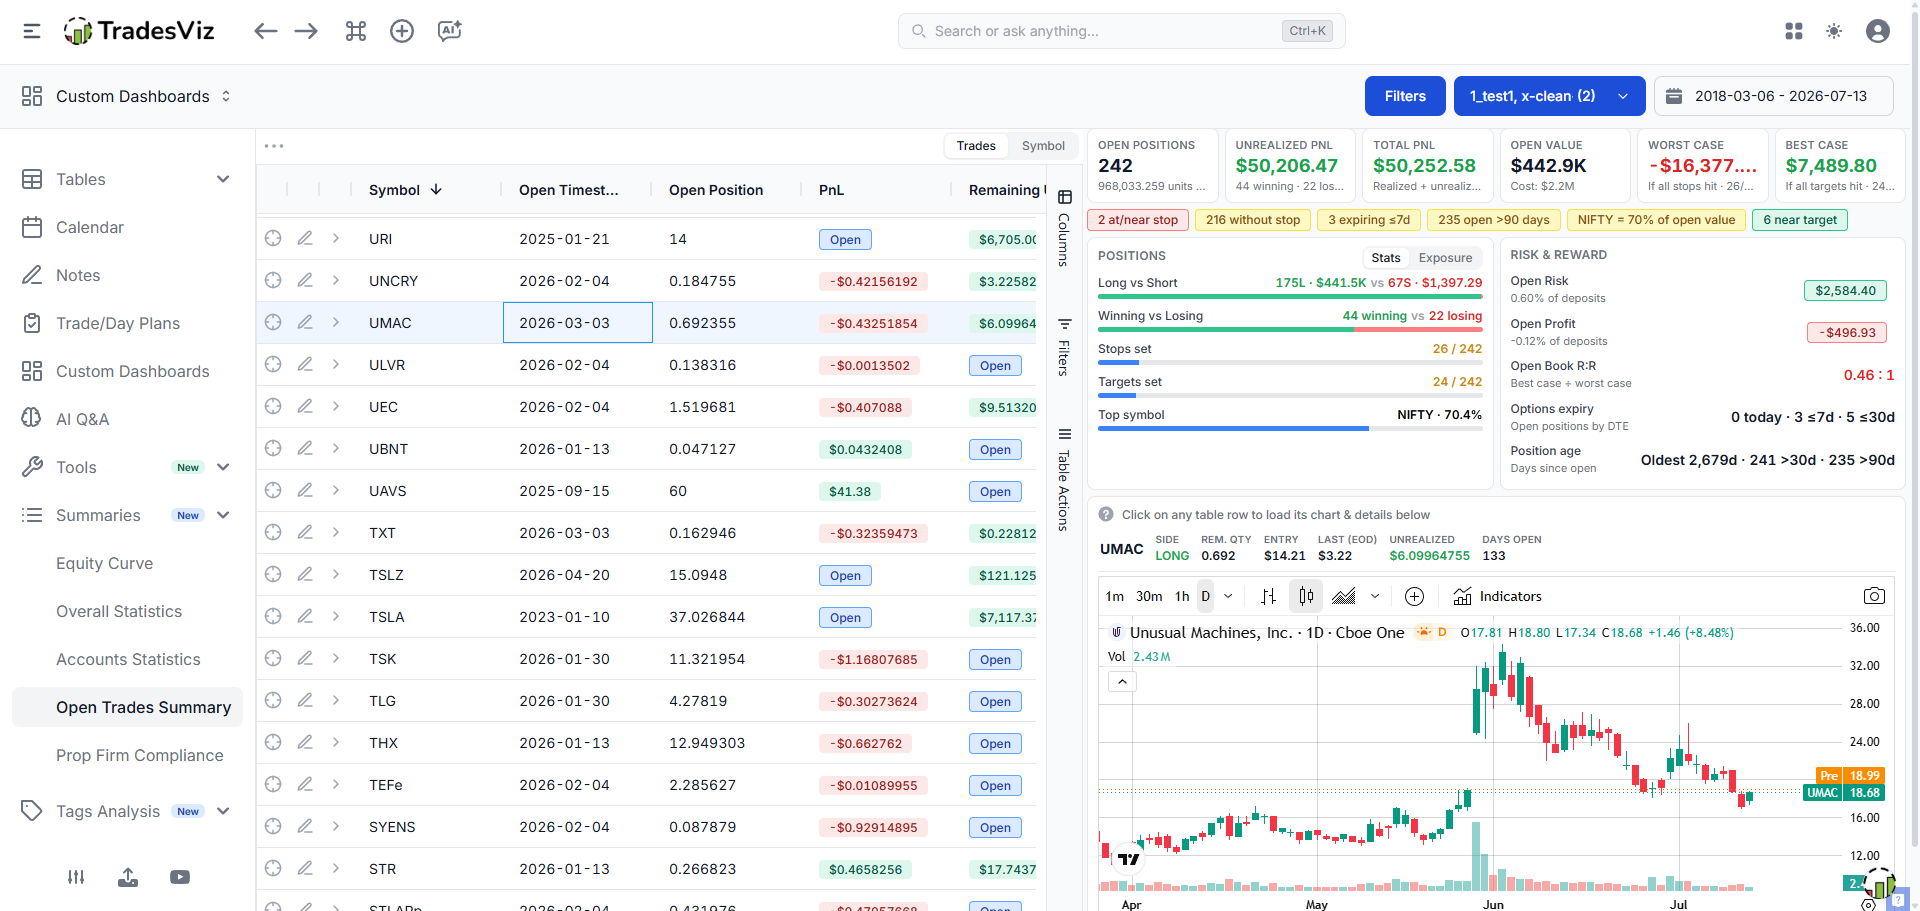Open the hamburger navigation menu
Image resolution: width=1920 pixels, height=911 pixels.
[32, 31]
